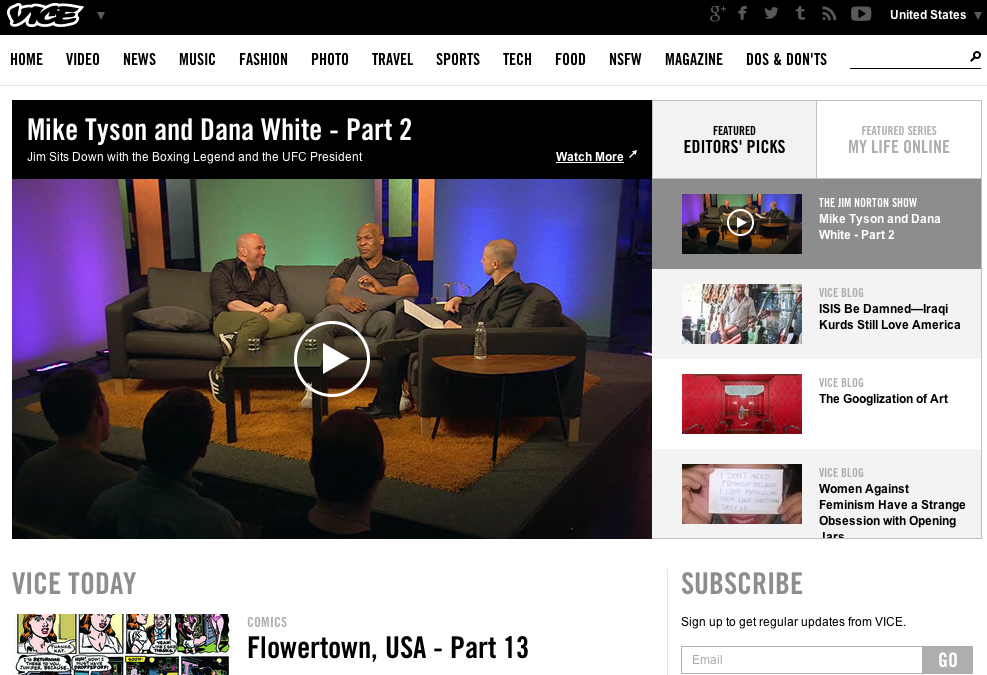The height and width of the screenshot is (675, 987).
Task: Open the Facebook icon link
Action: coord(743,14)
